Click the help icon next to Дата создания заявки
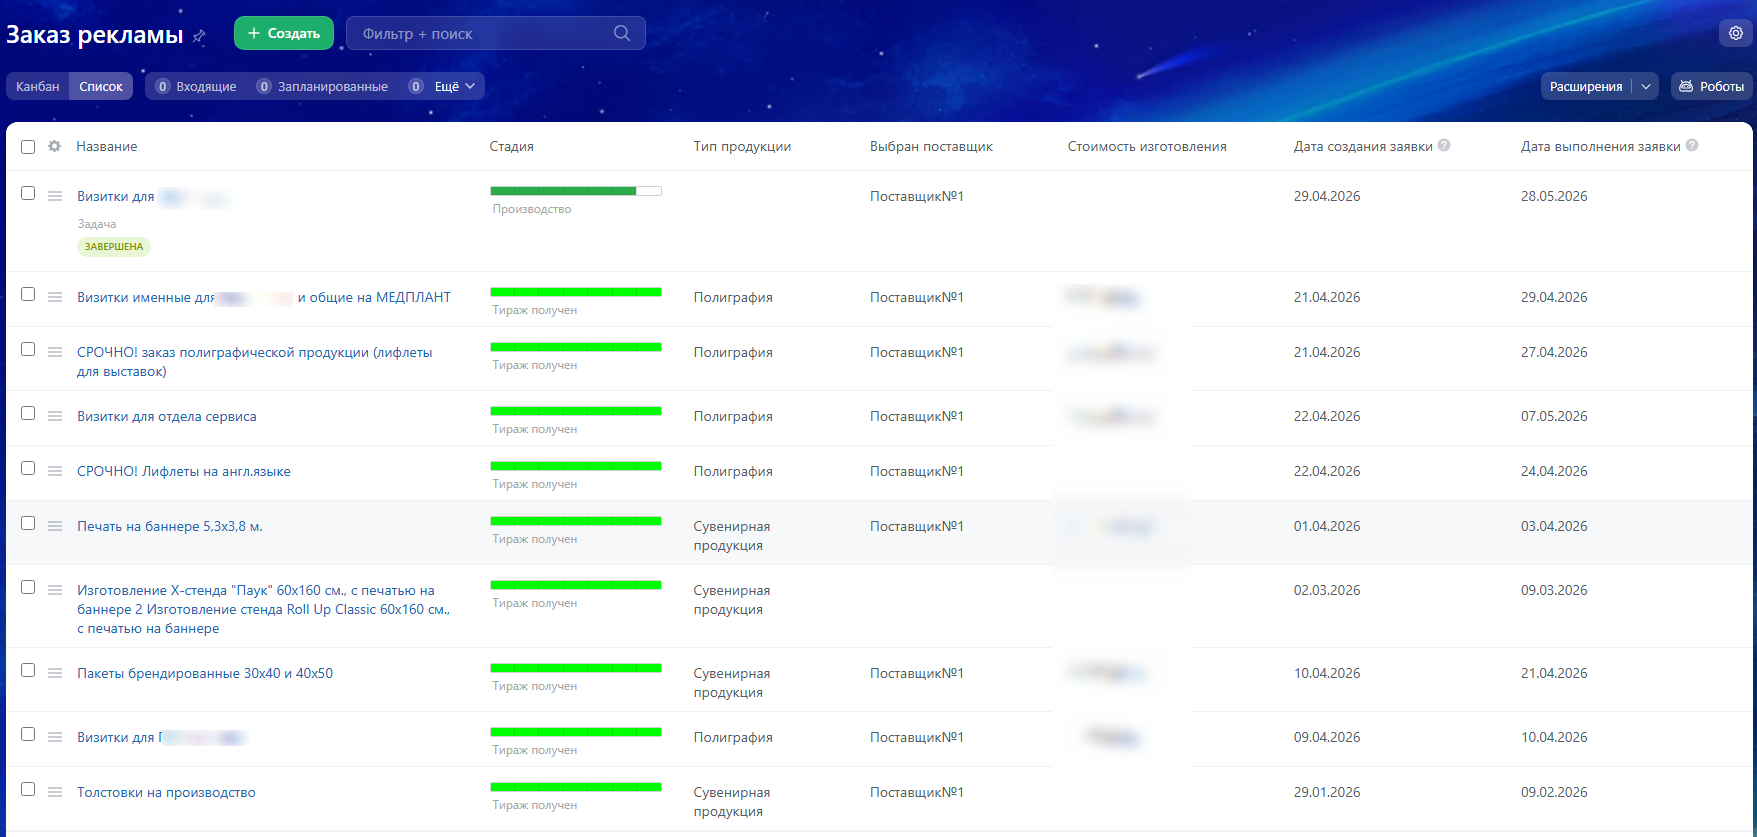Viewport: 1757px width, 837px height. (1444, 145)
